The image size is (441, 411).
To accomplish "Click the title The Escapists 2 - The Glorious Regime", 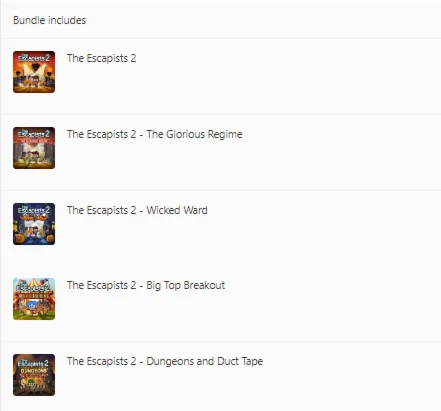I will [x=155, y=134].
